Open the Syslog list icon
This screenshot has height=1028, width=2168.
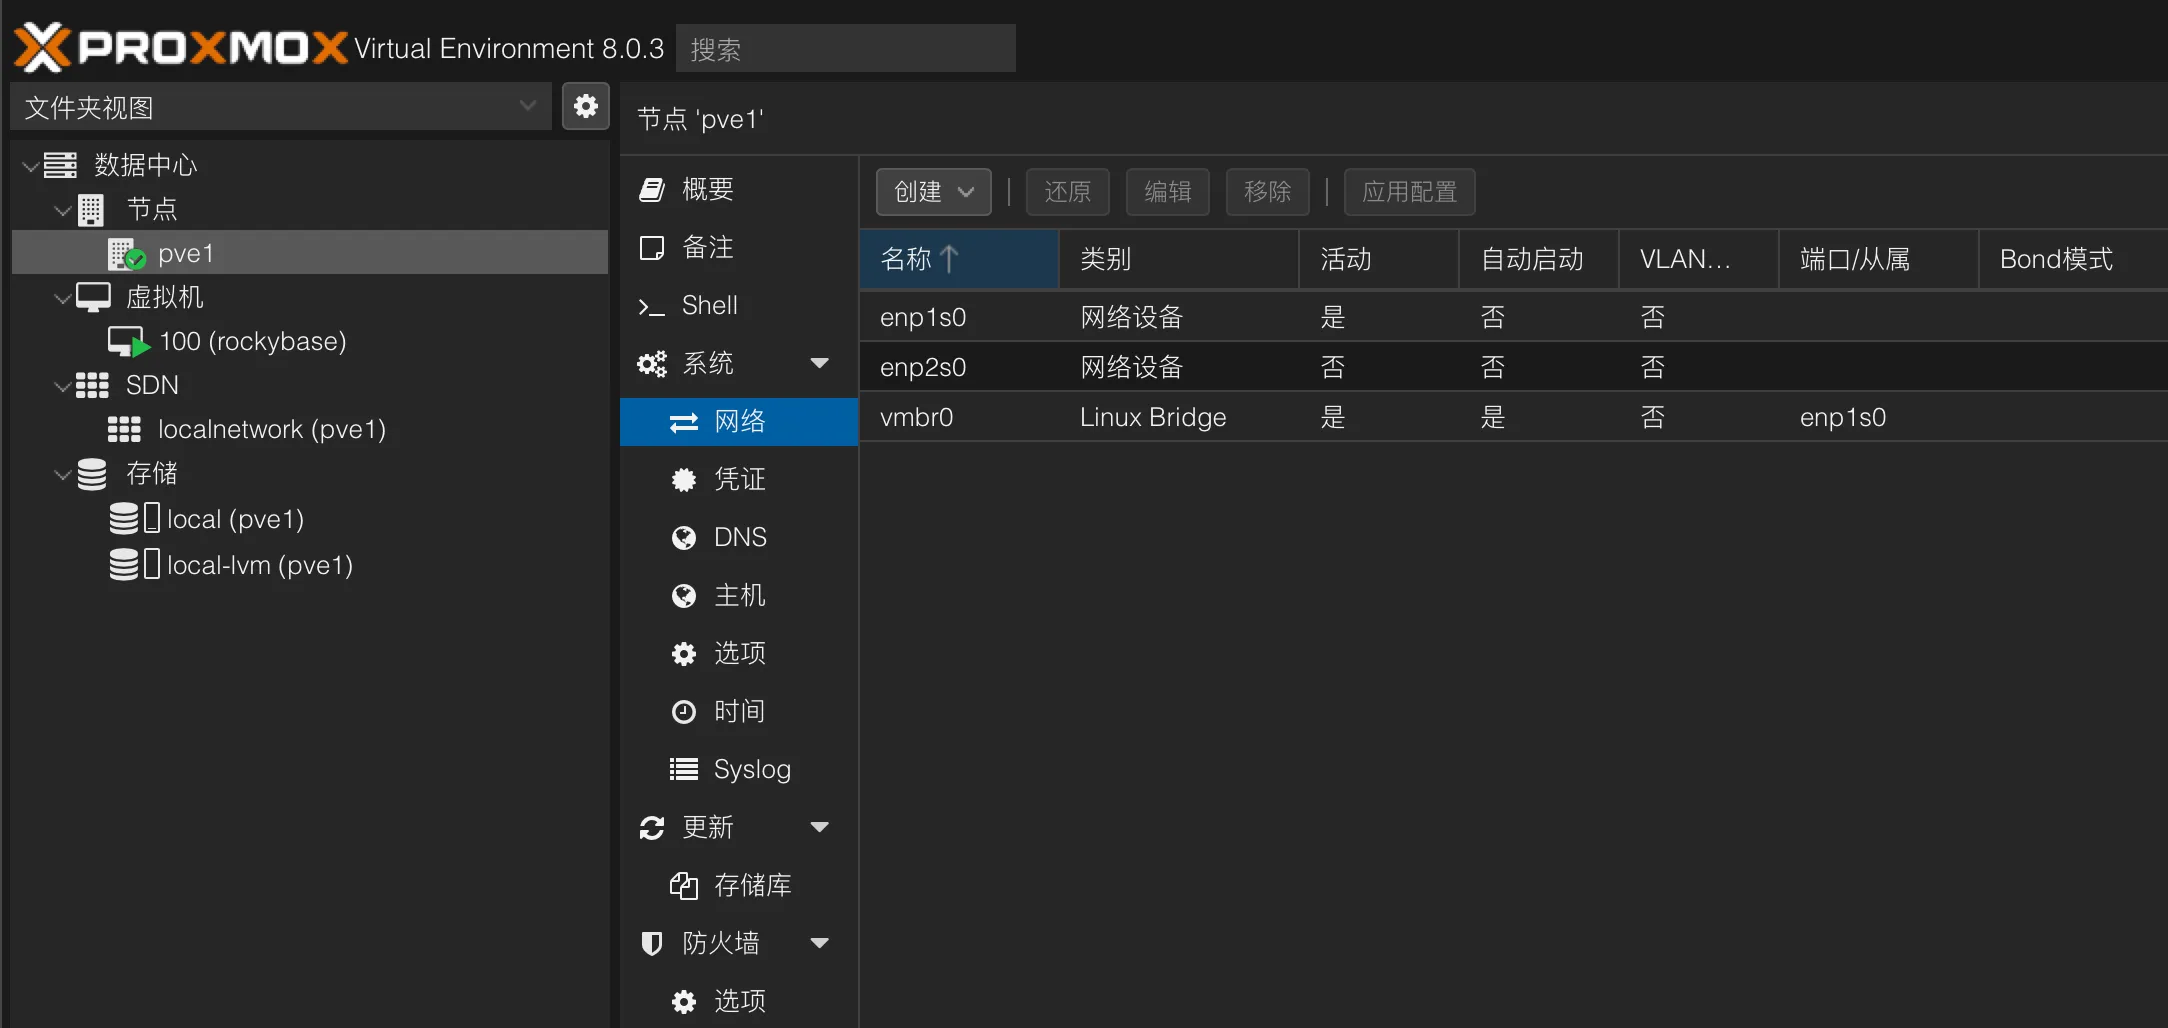683,769
